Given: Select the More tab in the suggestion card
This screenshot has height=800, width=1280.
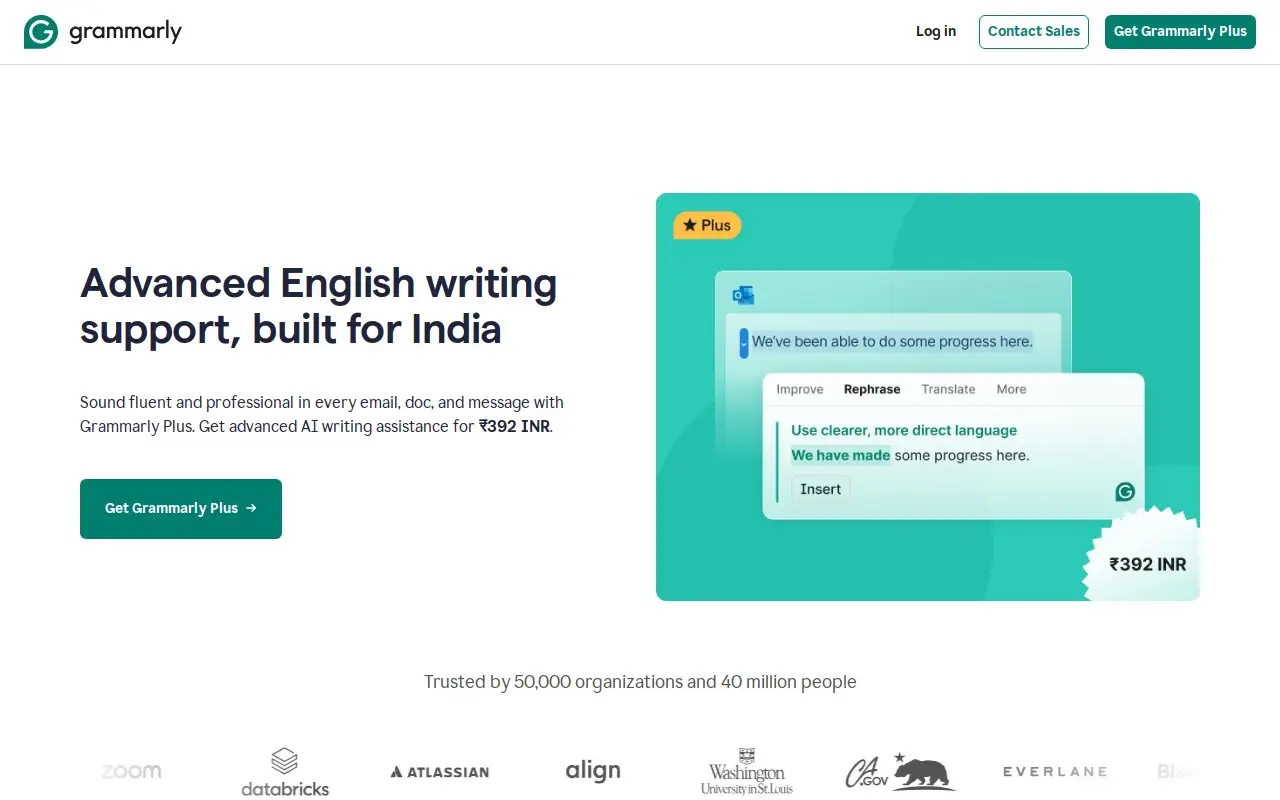Looking at the screenshot, I should click(x=1011, y=389).
